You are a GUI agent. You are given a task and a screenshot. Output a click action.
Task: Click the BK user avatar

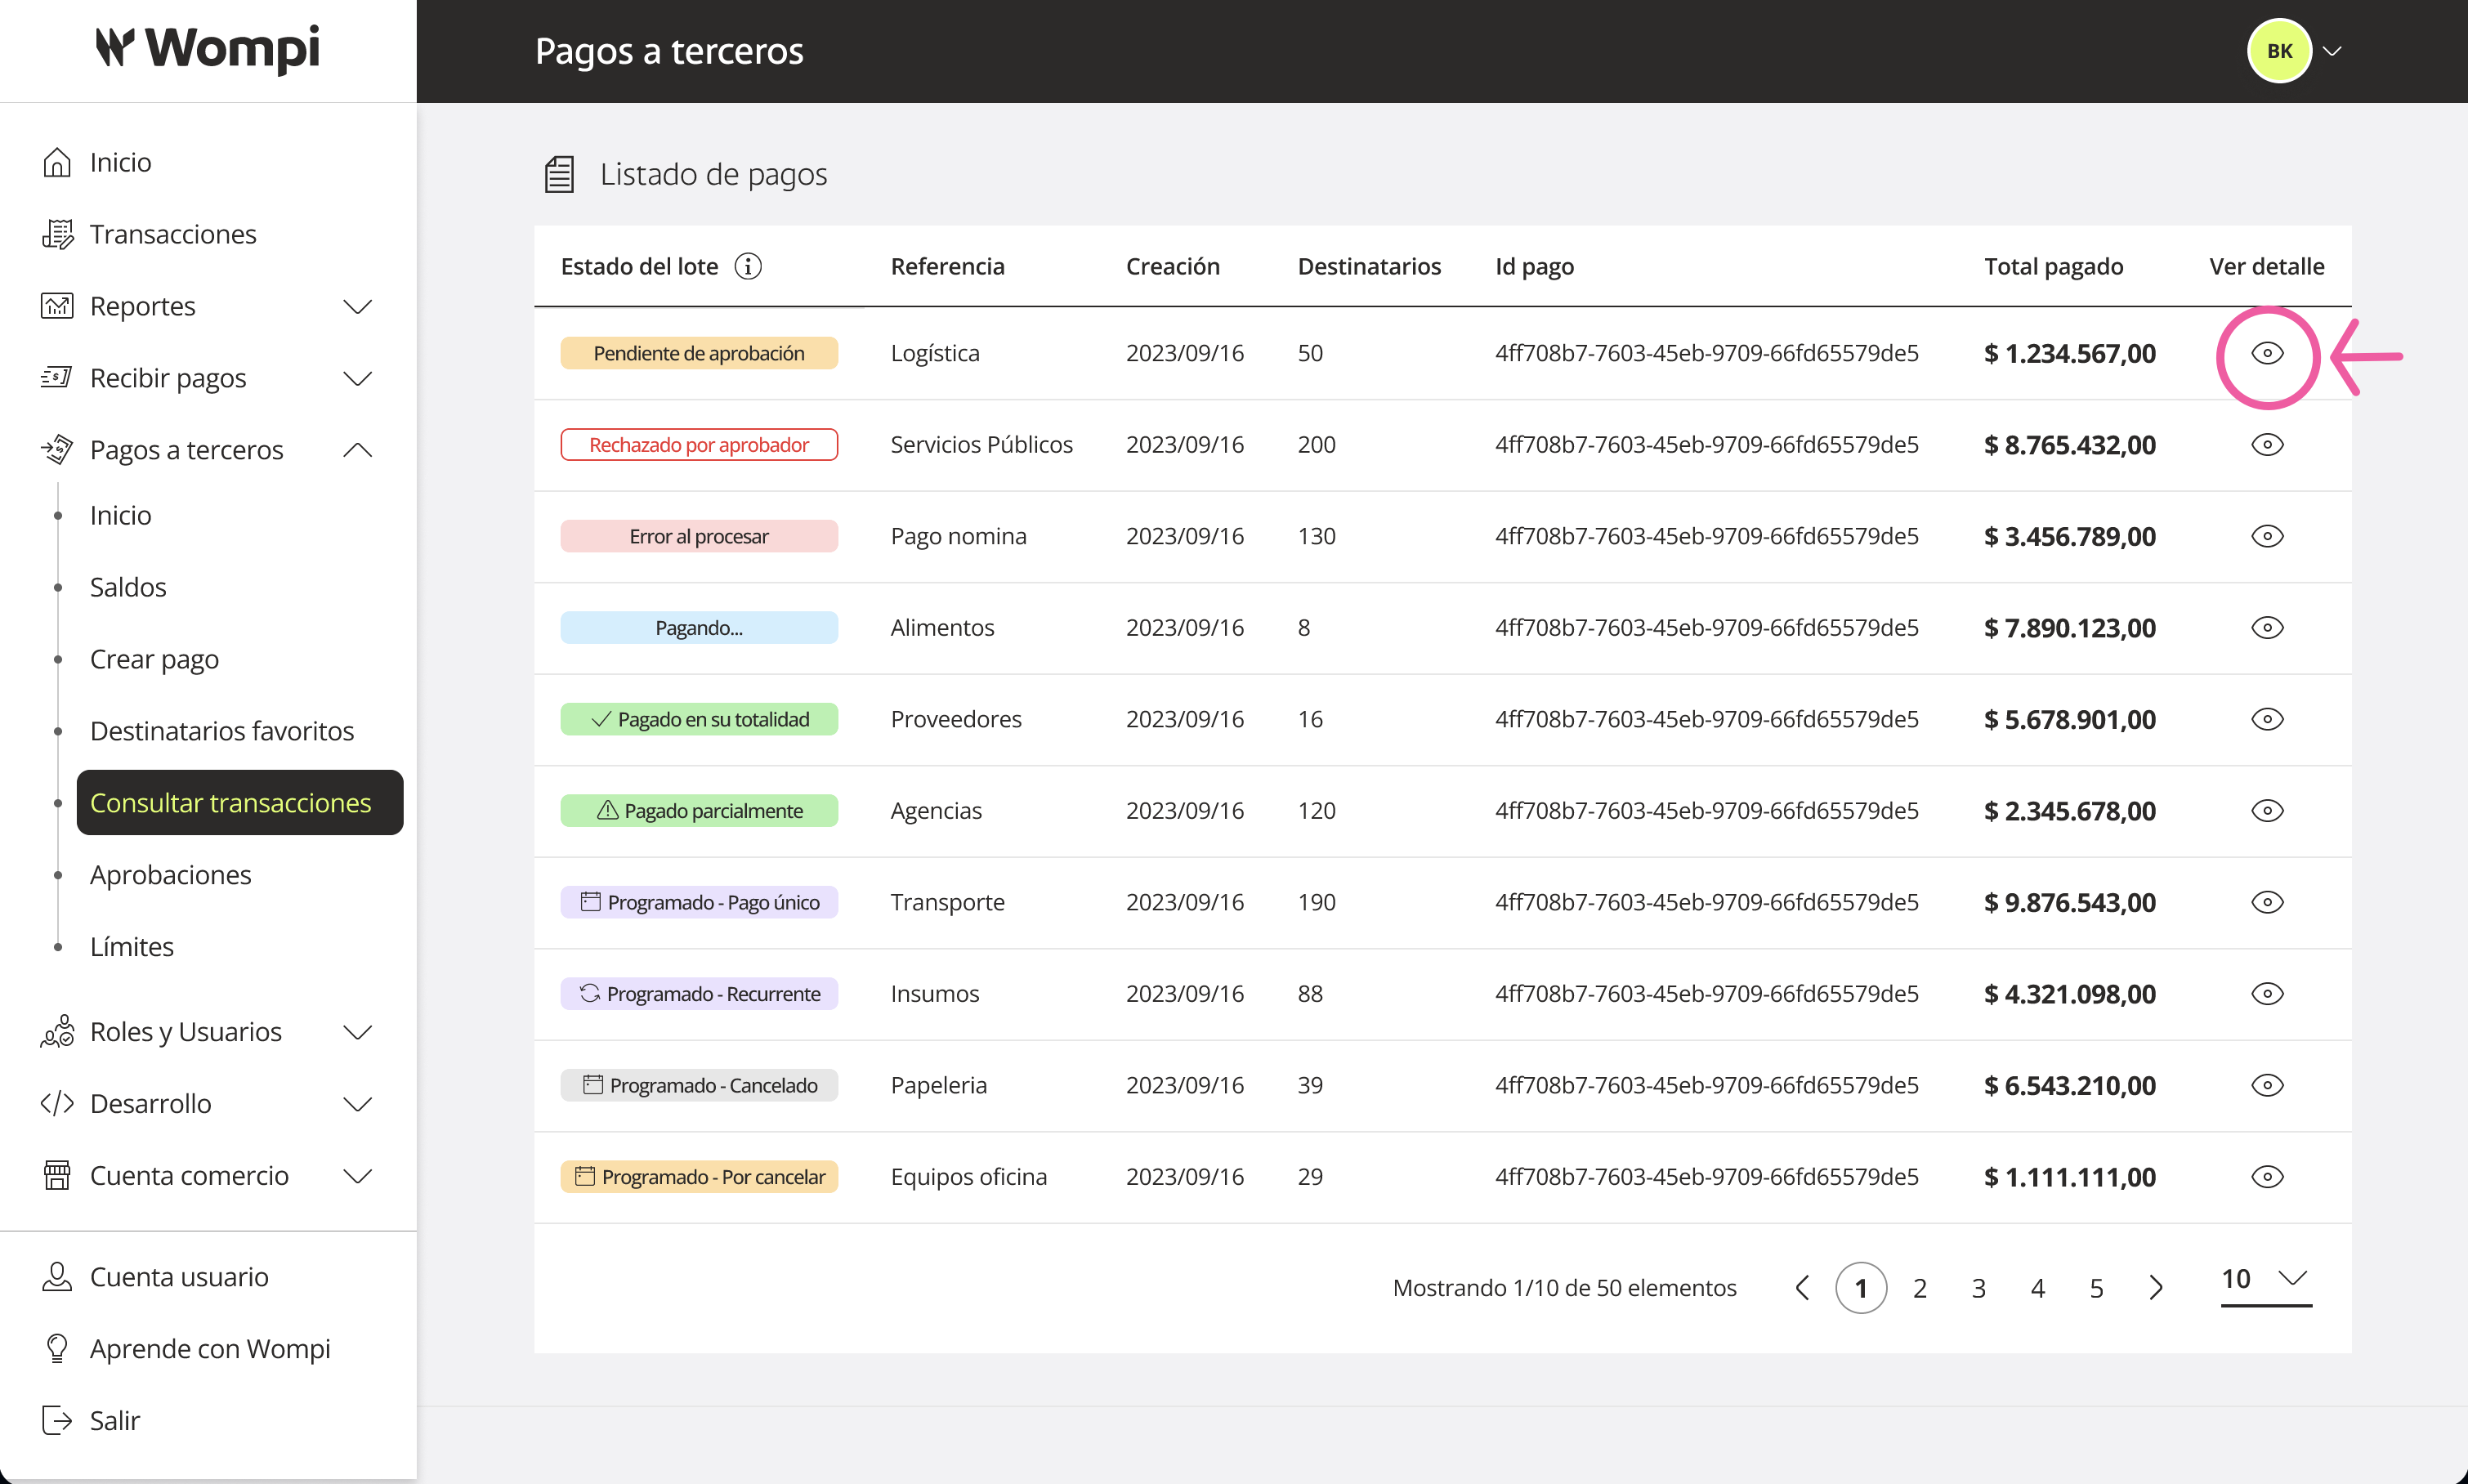(x=2279, y=51)
